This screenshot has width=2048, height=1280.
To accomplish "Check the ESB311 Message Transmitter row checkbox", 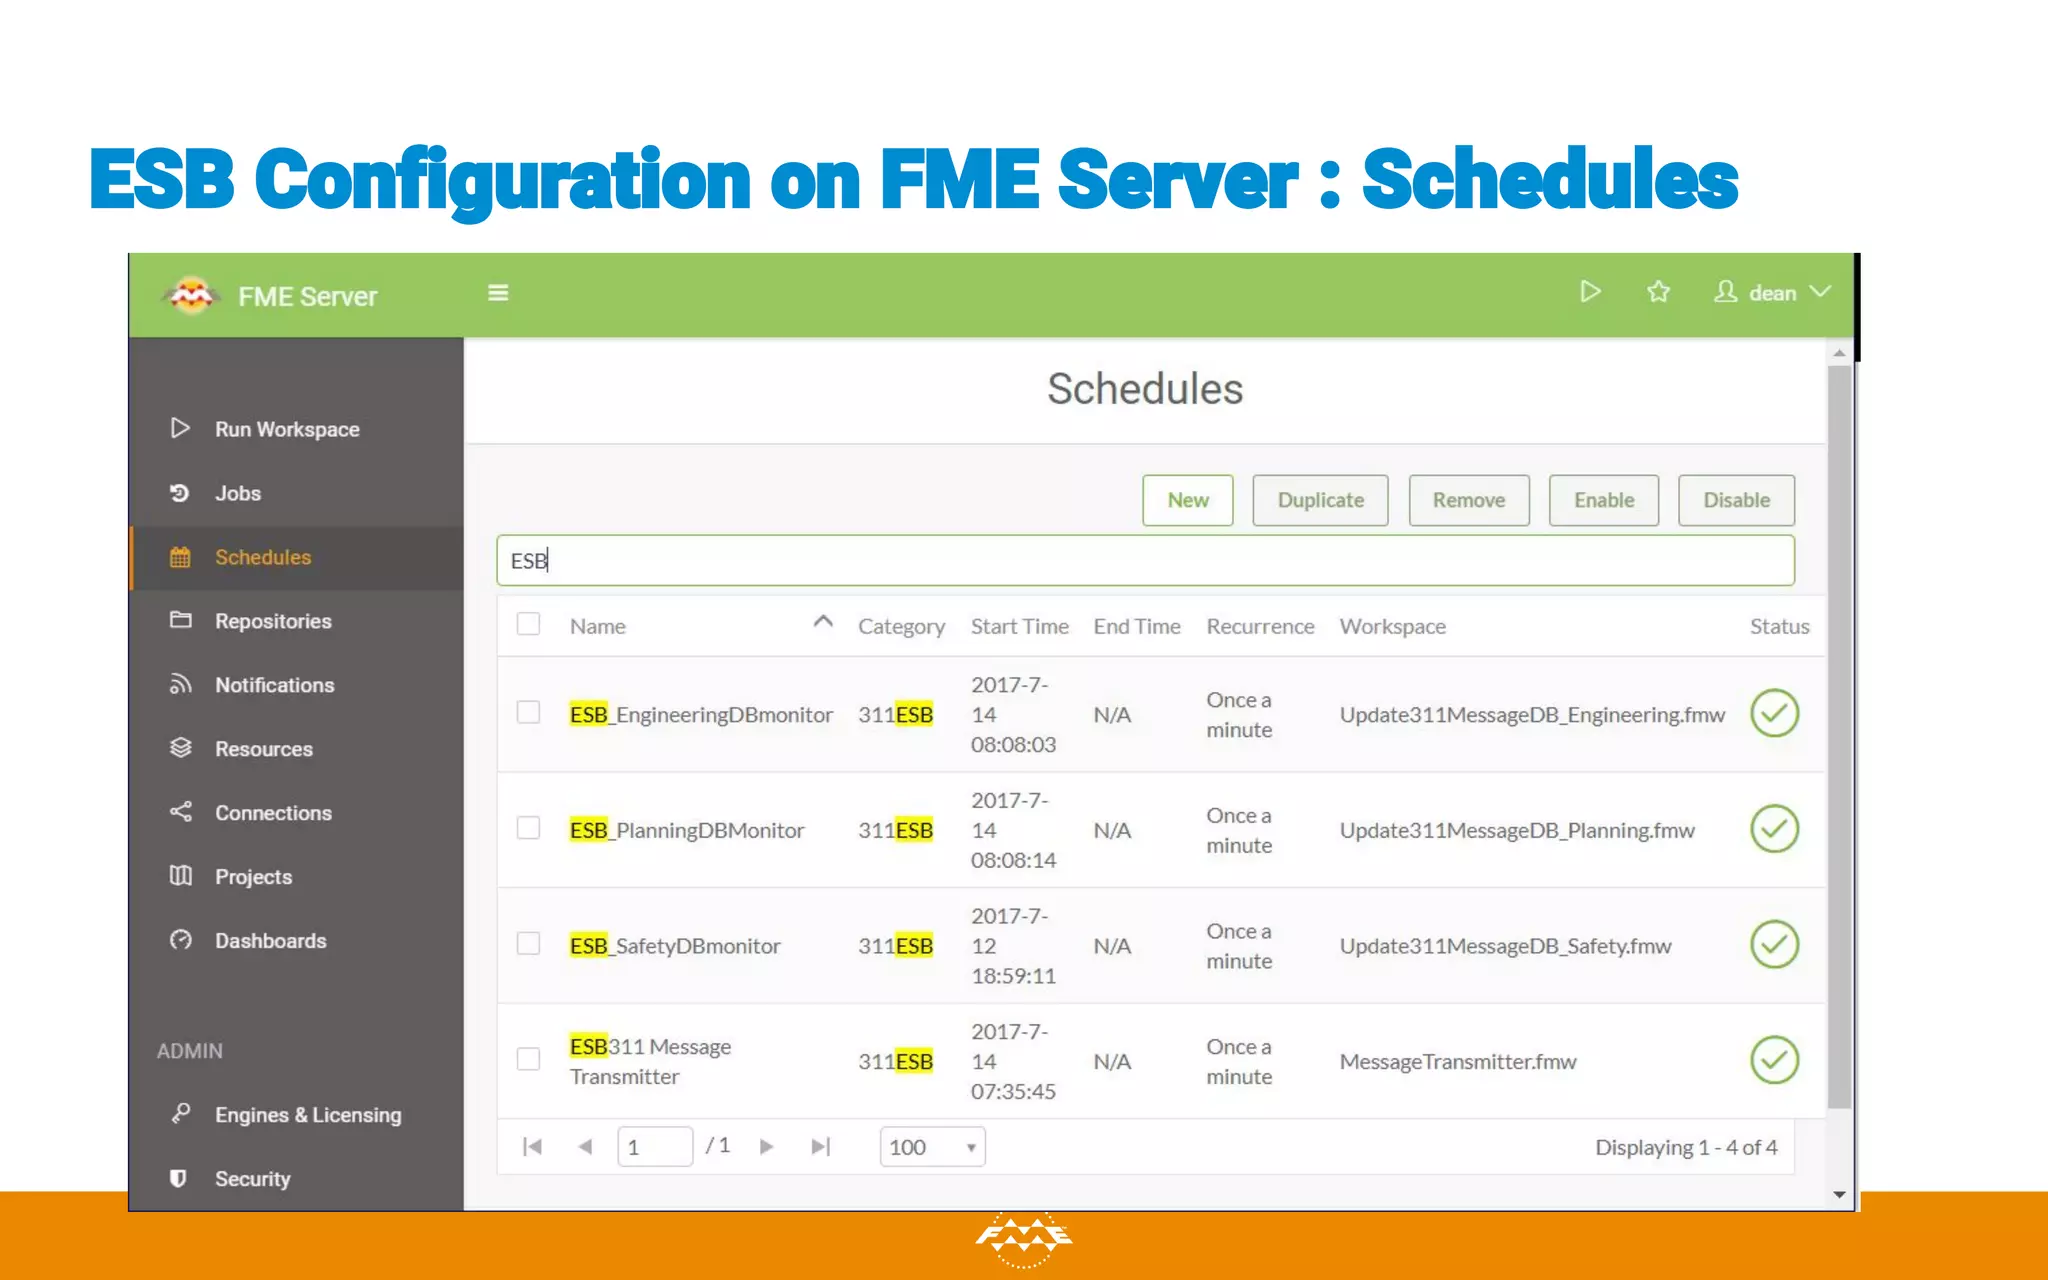I will pos(528,1059).
